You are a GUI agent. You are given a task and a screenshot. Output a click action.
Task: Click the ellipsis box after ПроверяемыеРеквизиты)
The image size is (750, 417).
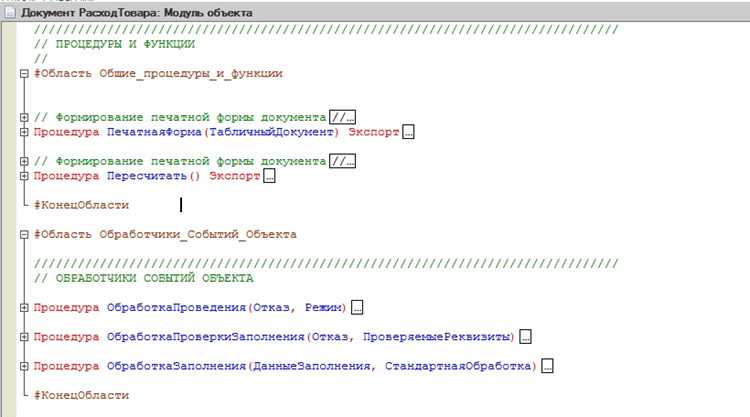coord(525,337)
